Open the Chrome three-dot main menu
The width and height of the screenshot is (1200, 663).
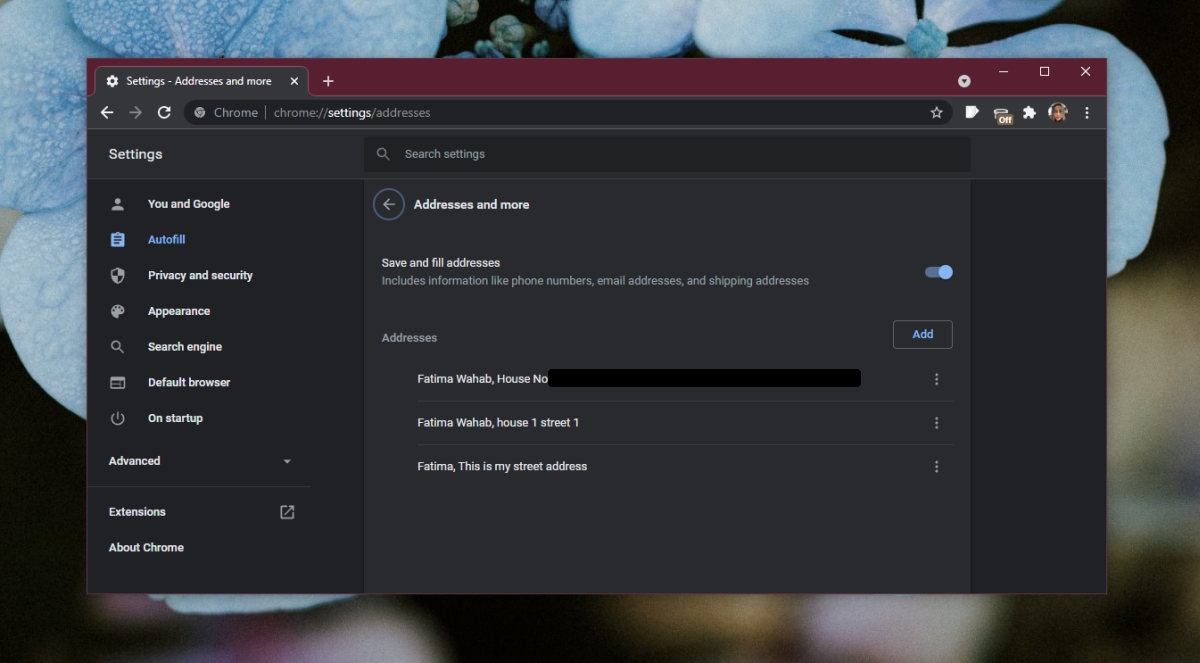pos(1087,113)
